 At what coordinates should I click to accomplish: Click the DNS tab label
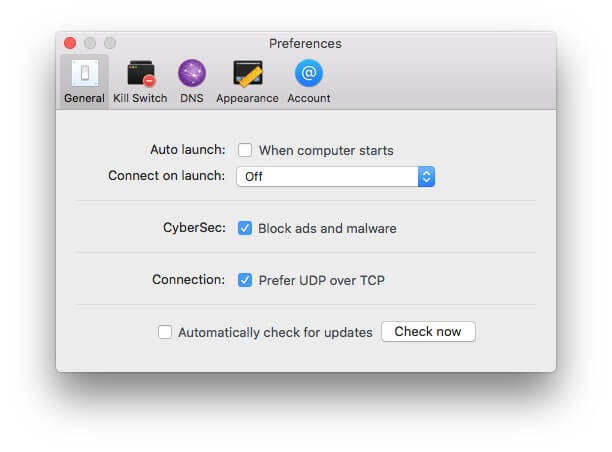pyautogui.click(x=192, y=98)
